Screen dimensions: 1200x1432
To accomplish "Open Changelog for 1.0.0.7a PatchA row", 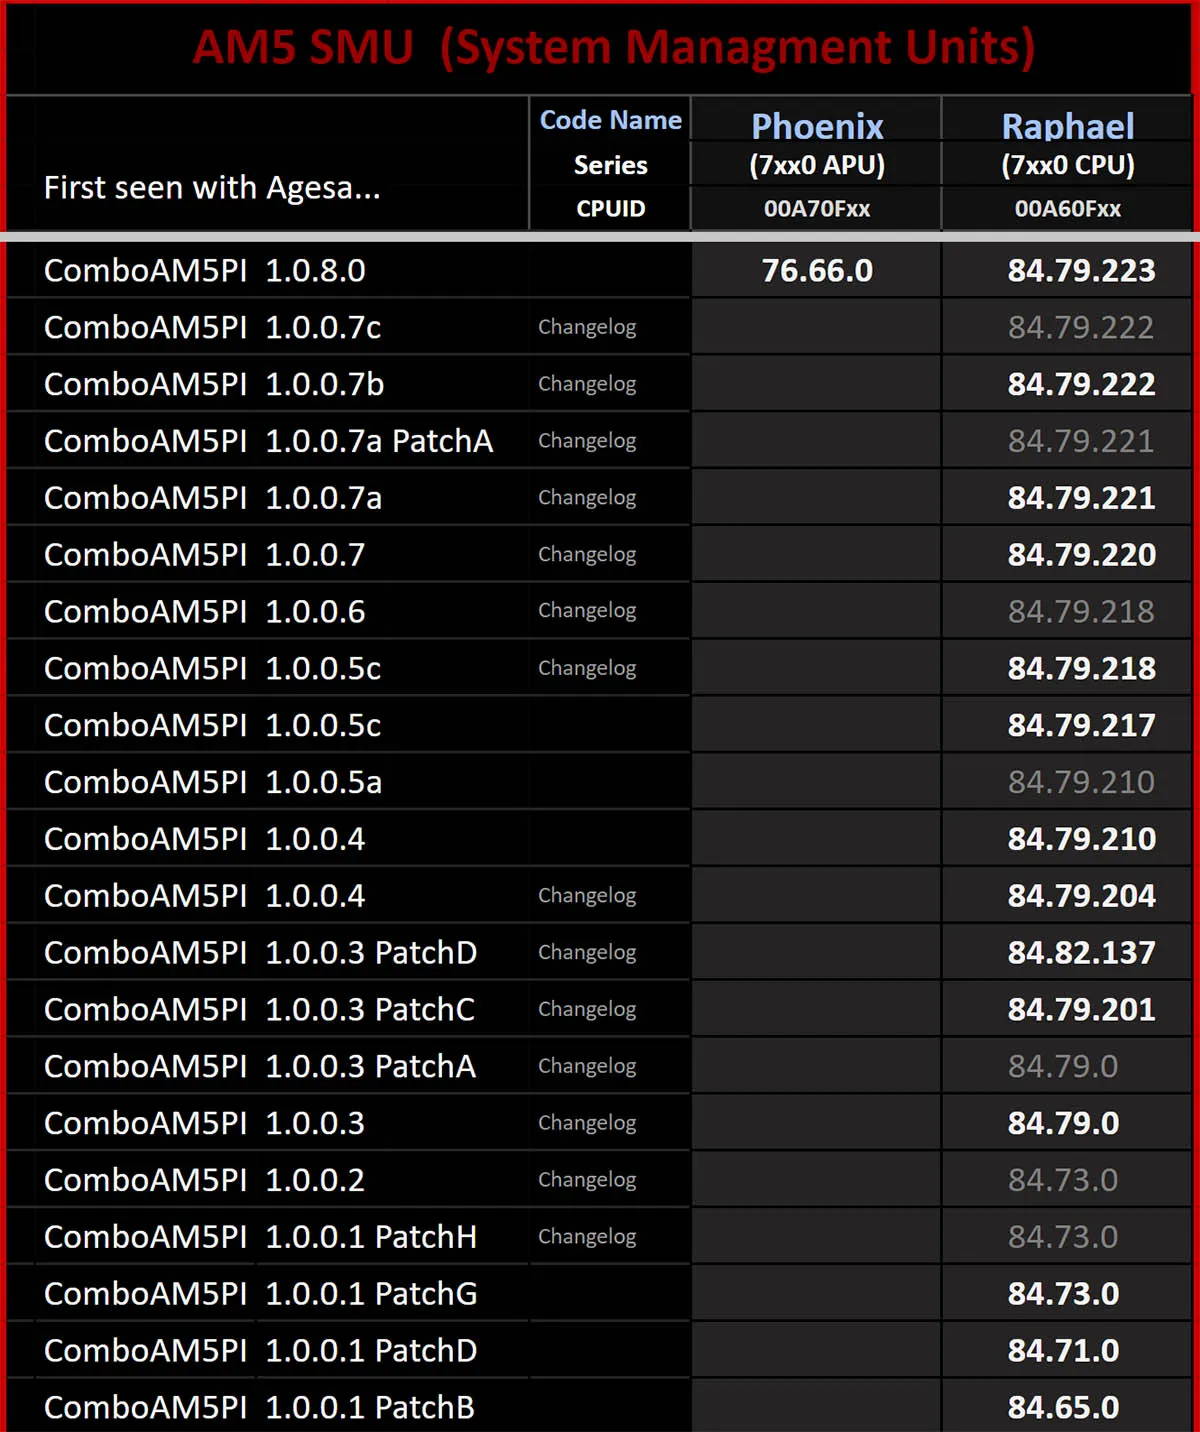I will pos(587,442).
